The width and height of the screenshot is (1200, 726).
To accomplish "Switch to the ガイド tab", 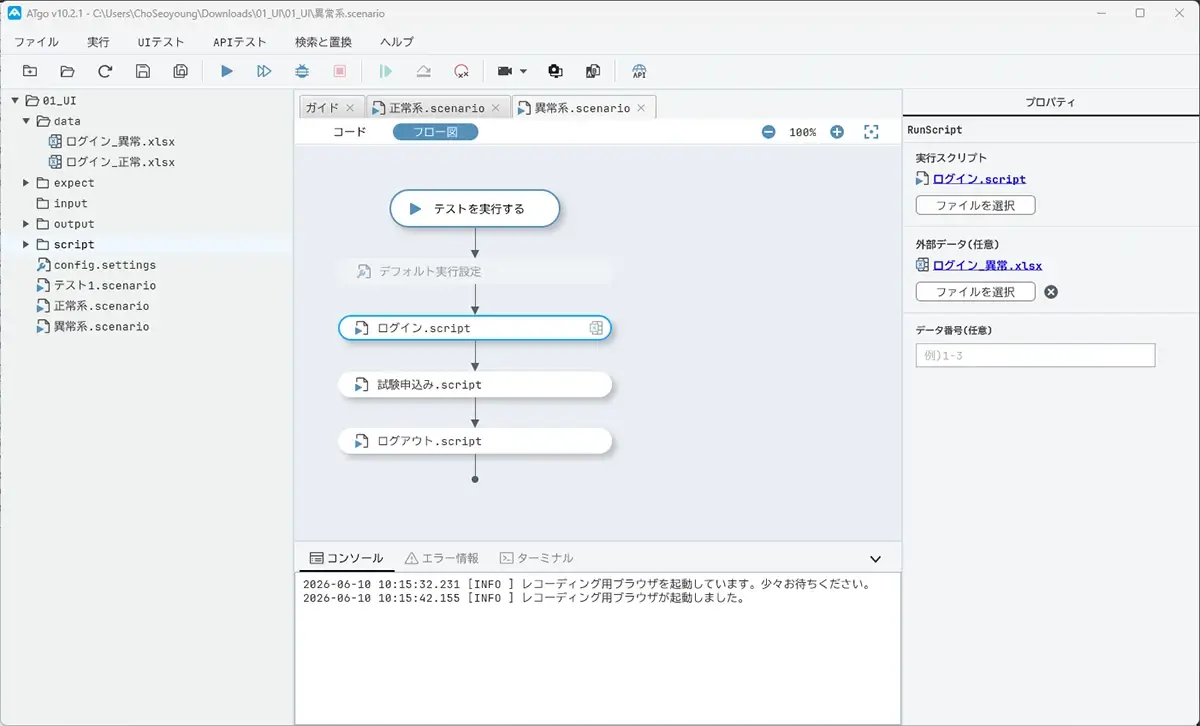I will pos(322,107).
